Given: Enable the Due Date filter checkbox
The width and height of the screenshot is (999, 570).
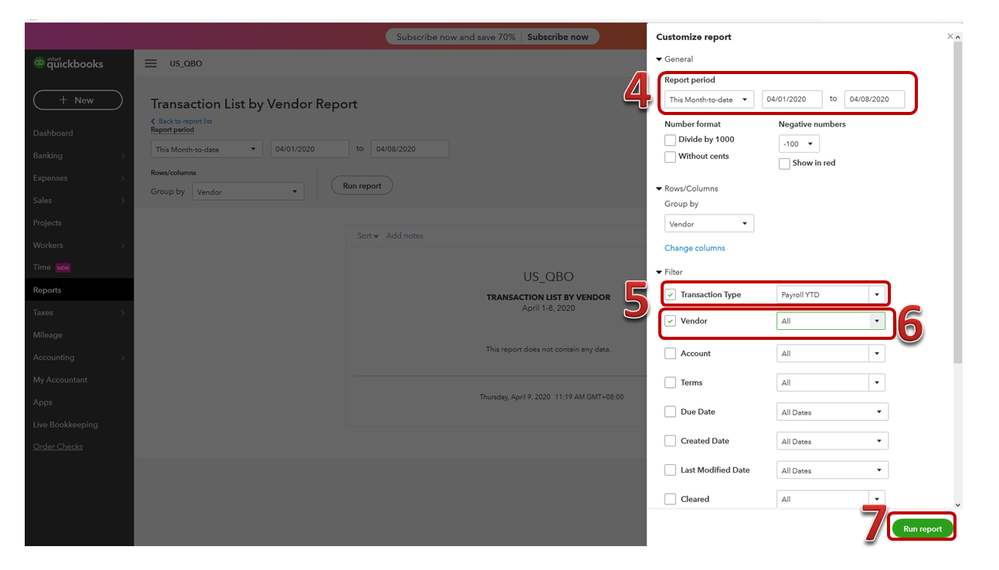Looking at the screenshot, I should click(670, 412).
